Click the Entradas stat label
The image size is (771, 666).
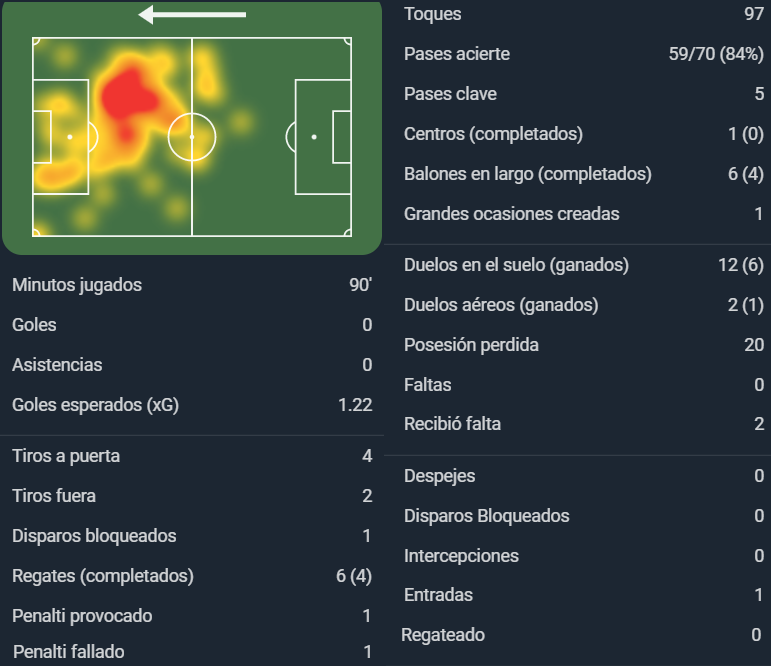438,595
